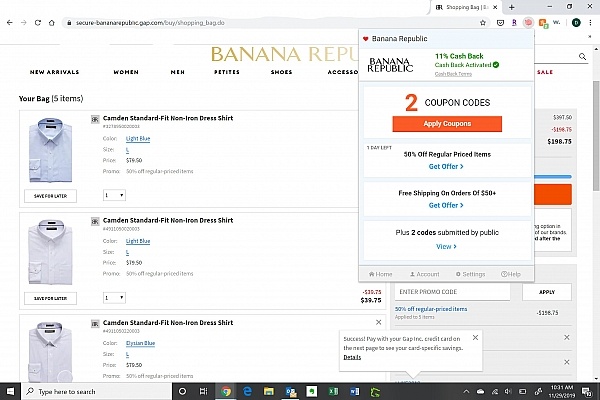
Task: Click the Enter Promo Code field
Action: pos(447,292)
